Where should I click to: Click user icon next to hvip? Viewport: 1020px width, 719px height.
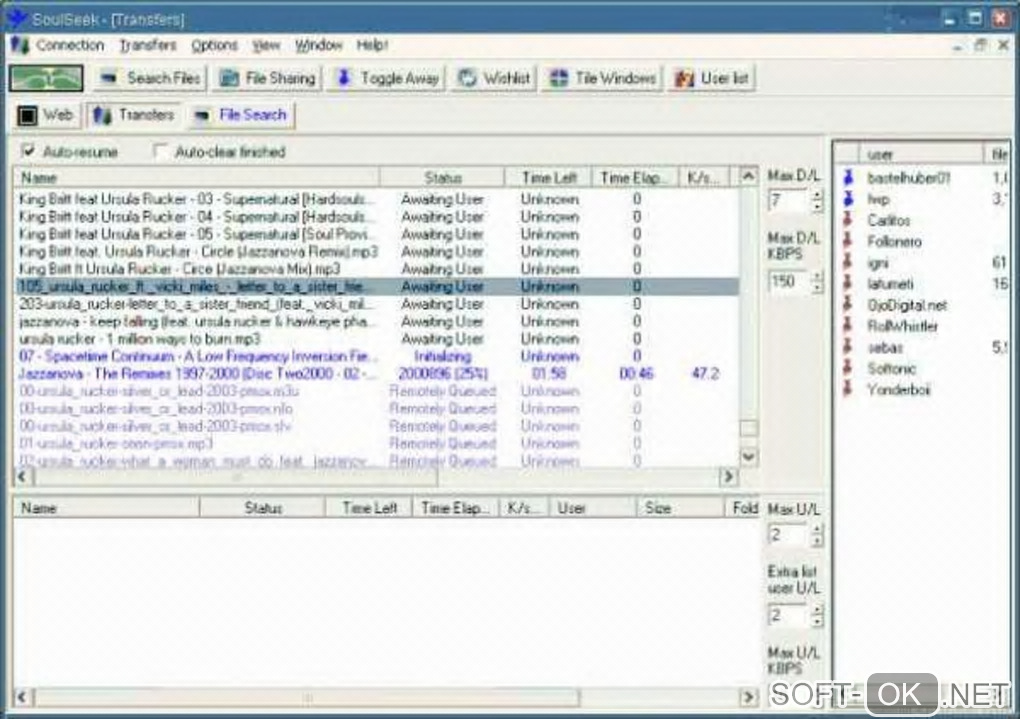click(x=848, y=198)
